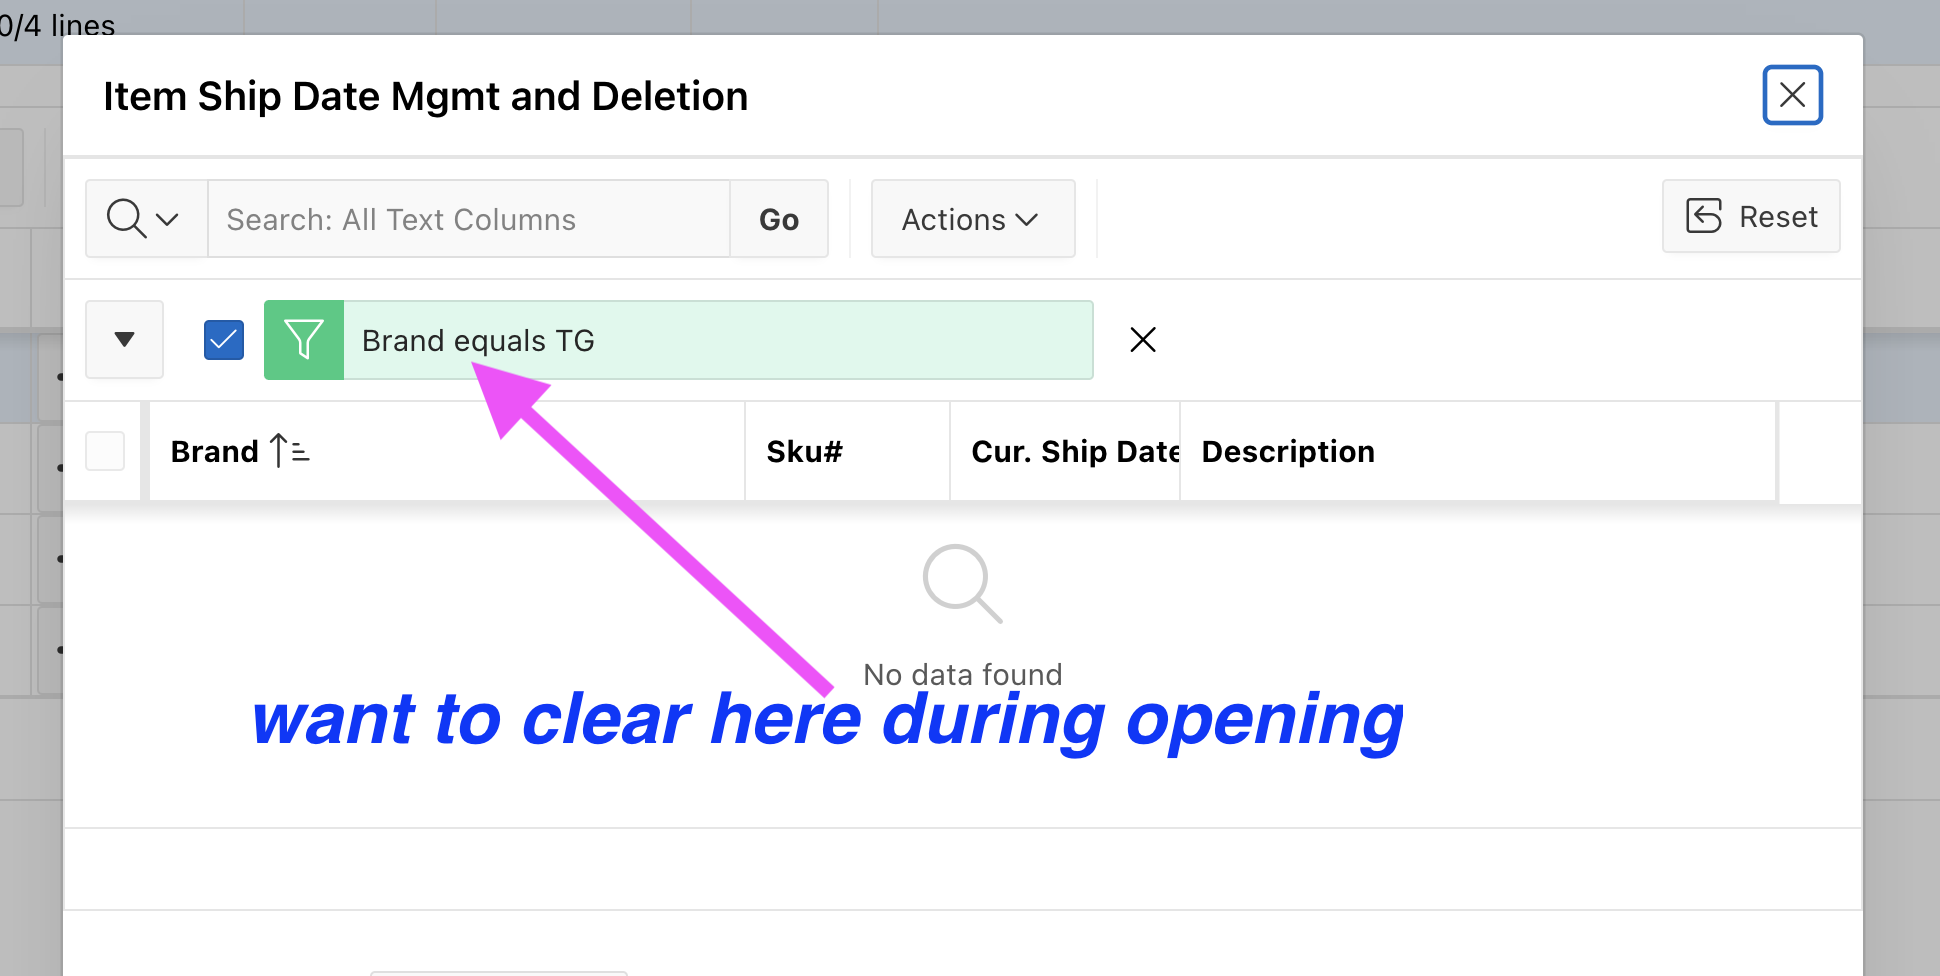Close the Item Ship Date Mgmt dialog
The image size is (1940, 976).
coord(1792,95)
